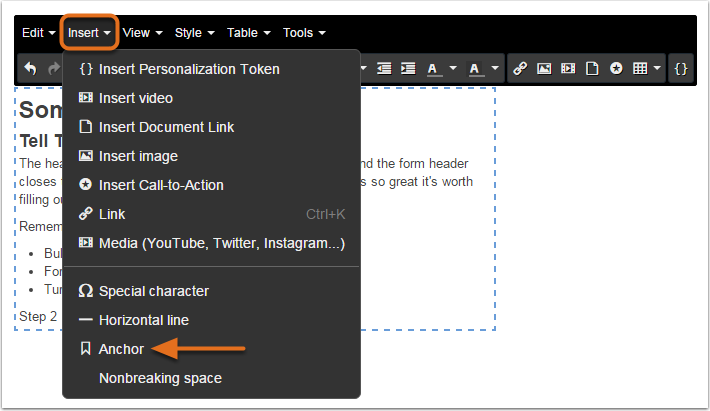Viewport: 710px width, 411px height.
Task: Click the film icon beside Insert video
Action: coord(86,97)
